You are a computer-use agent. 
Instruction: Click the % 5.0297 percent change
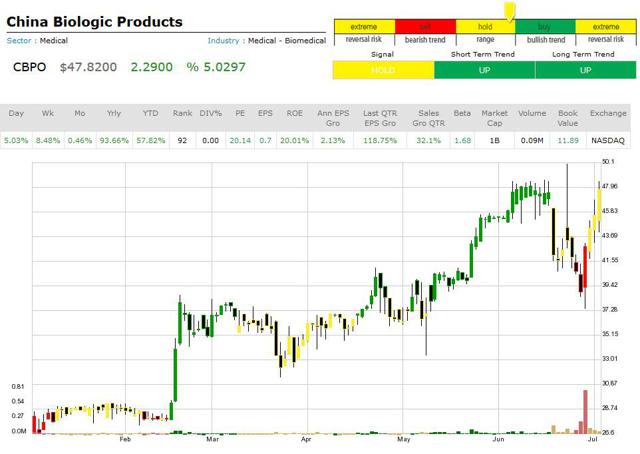pyautogui.click(x=216, y=67)
